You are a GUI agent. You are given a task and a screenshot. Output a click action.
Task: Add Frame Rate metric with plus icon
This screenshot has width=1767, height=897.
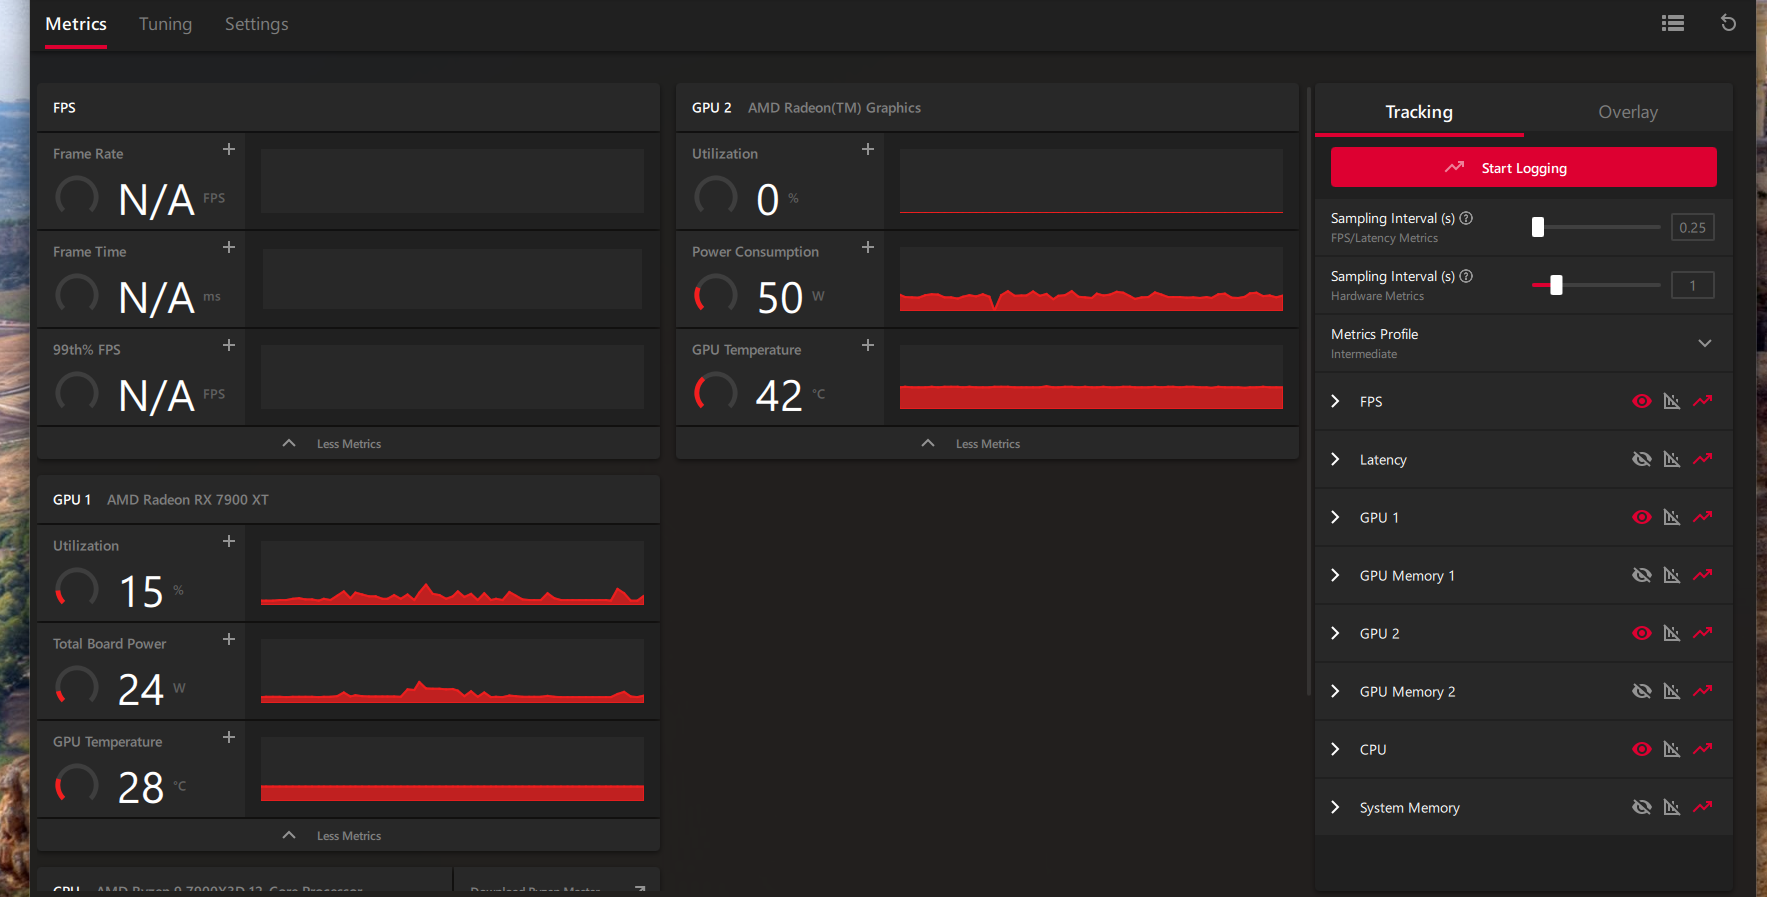tap(229, 149)
